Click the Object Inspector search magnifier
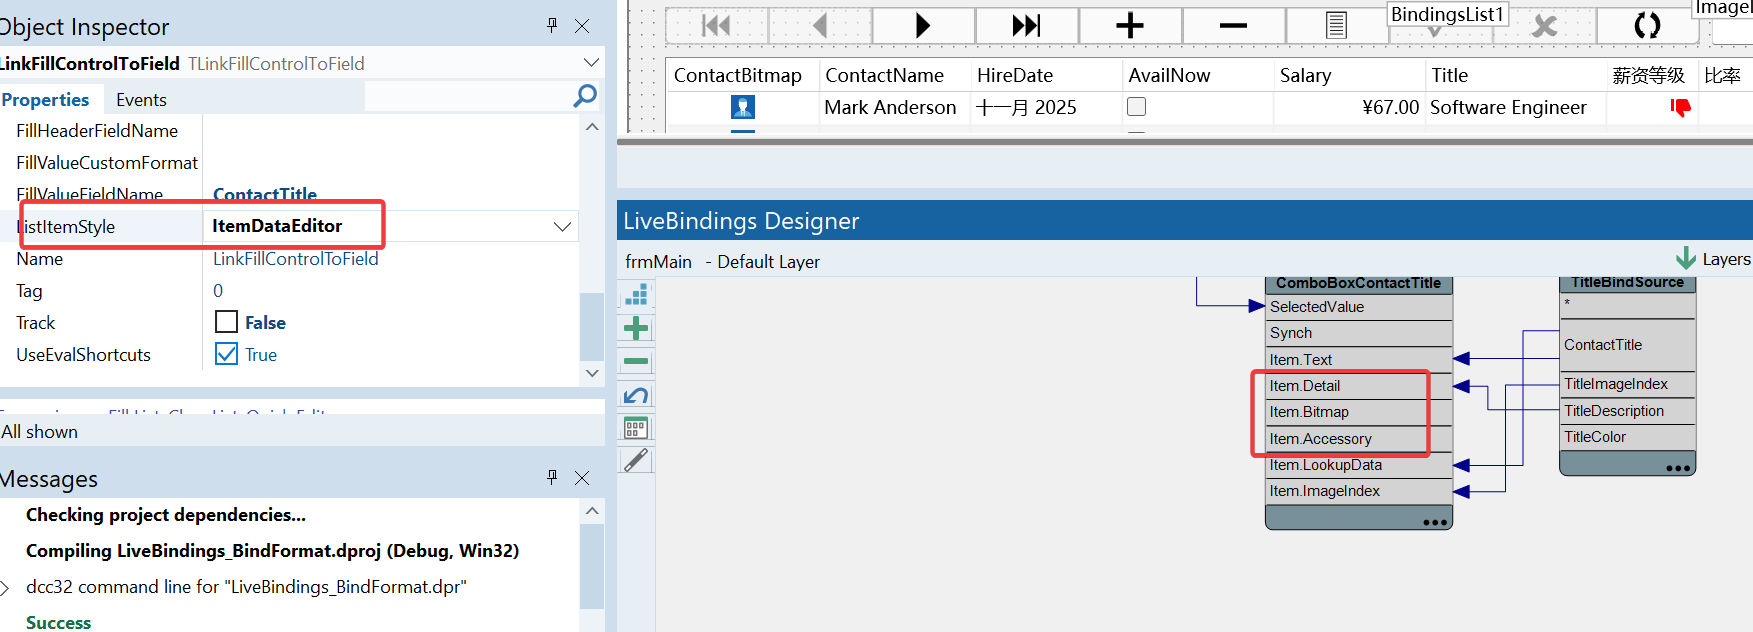The width and height of the screenshot is (1753, 632). point(585,96)
